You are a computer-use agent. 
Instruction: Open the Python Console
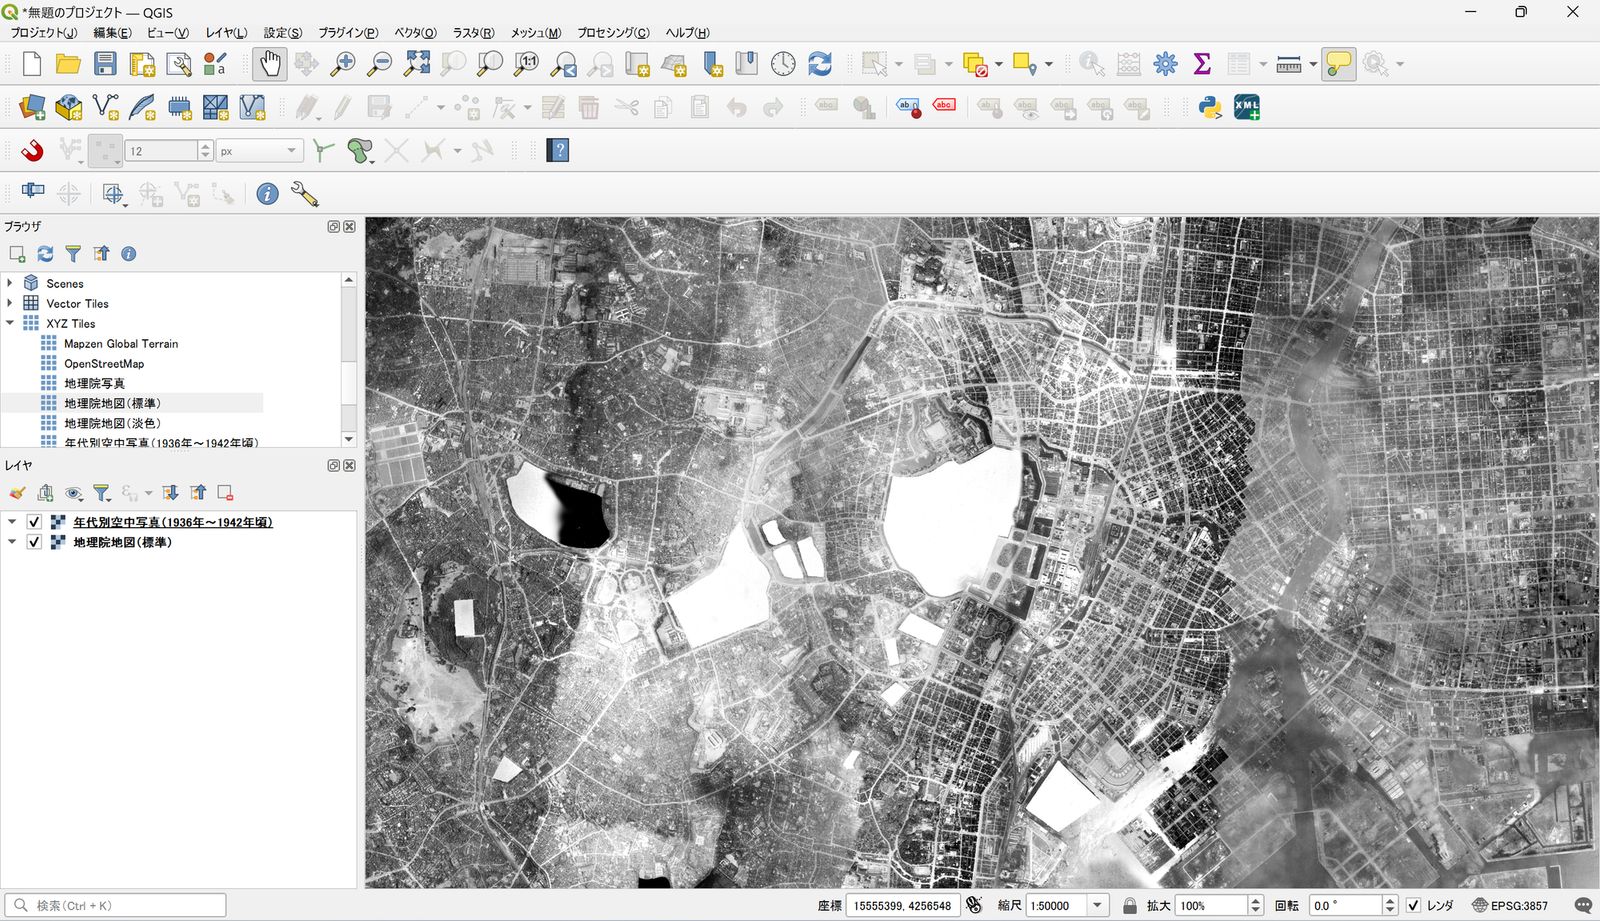pyautogui.click(x=1210, y=107)
